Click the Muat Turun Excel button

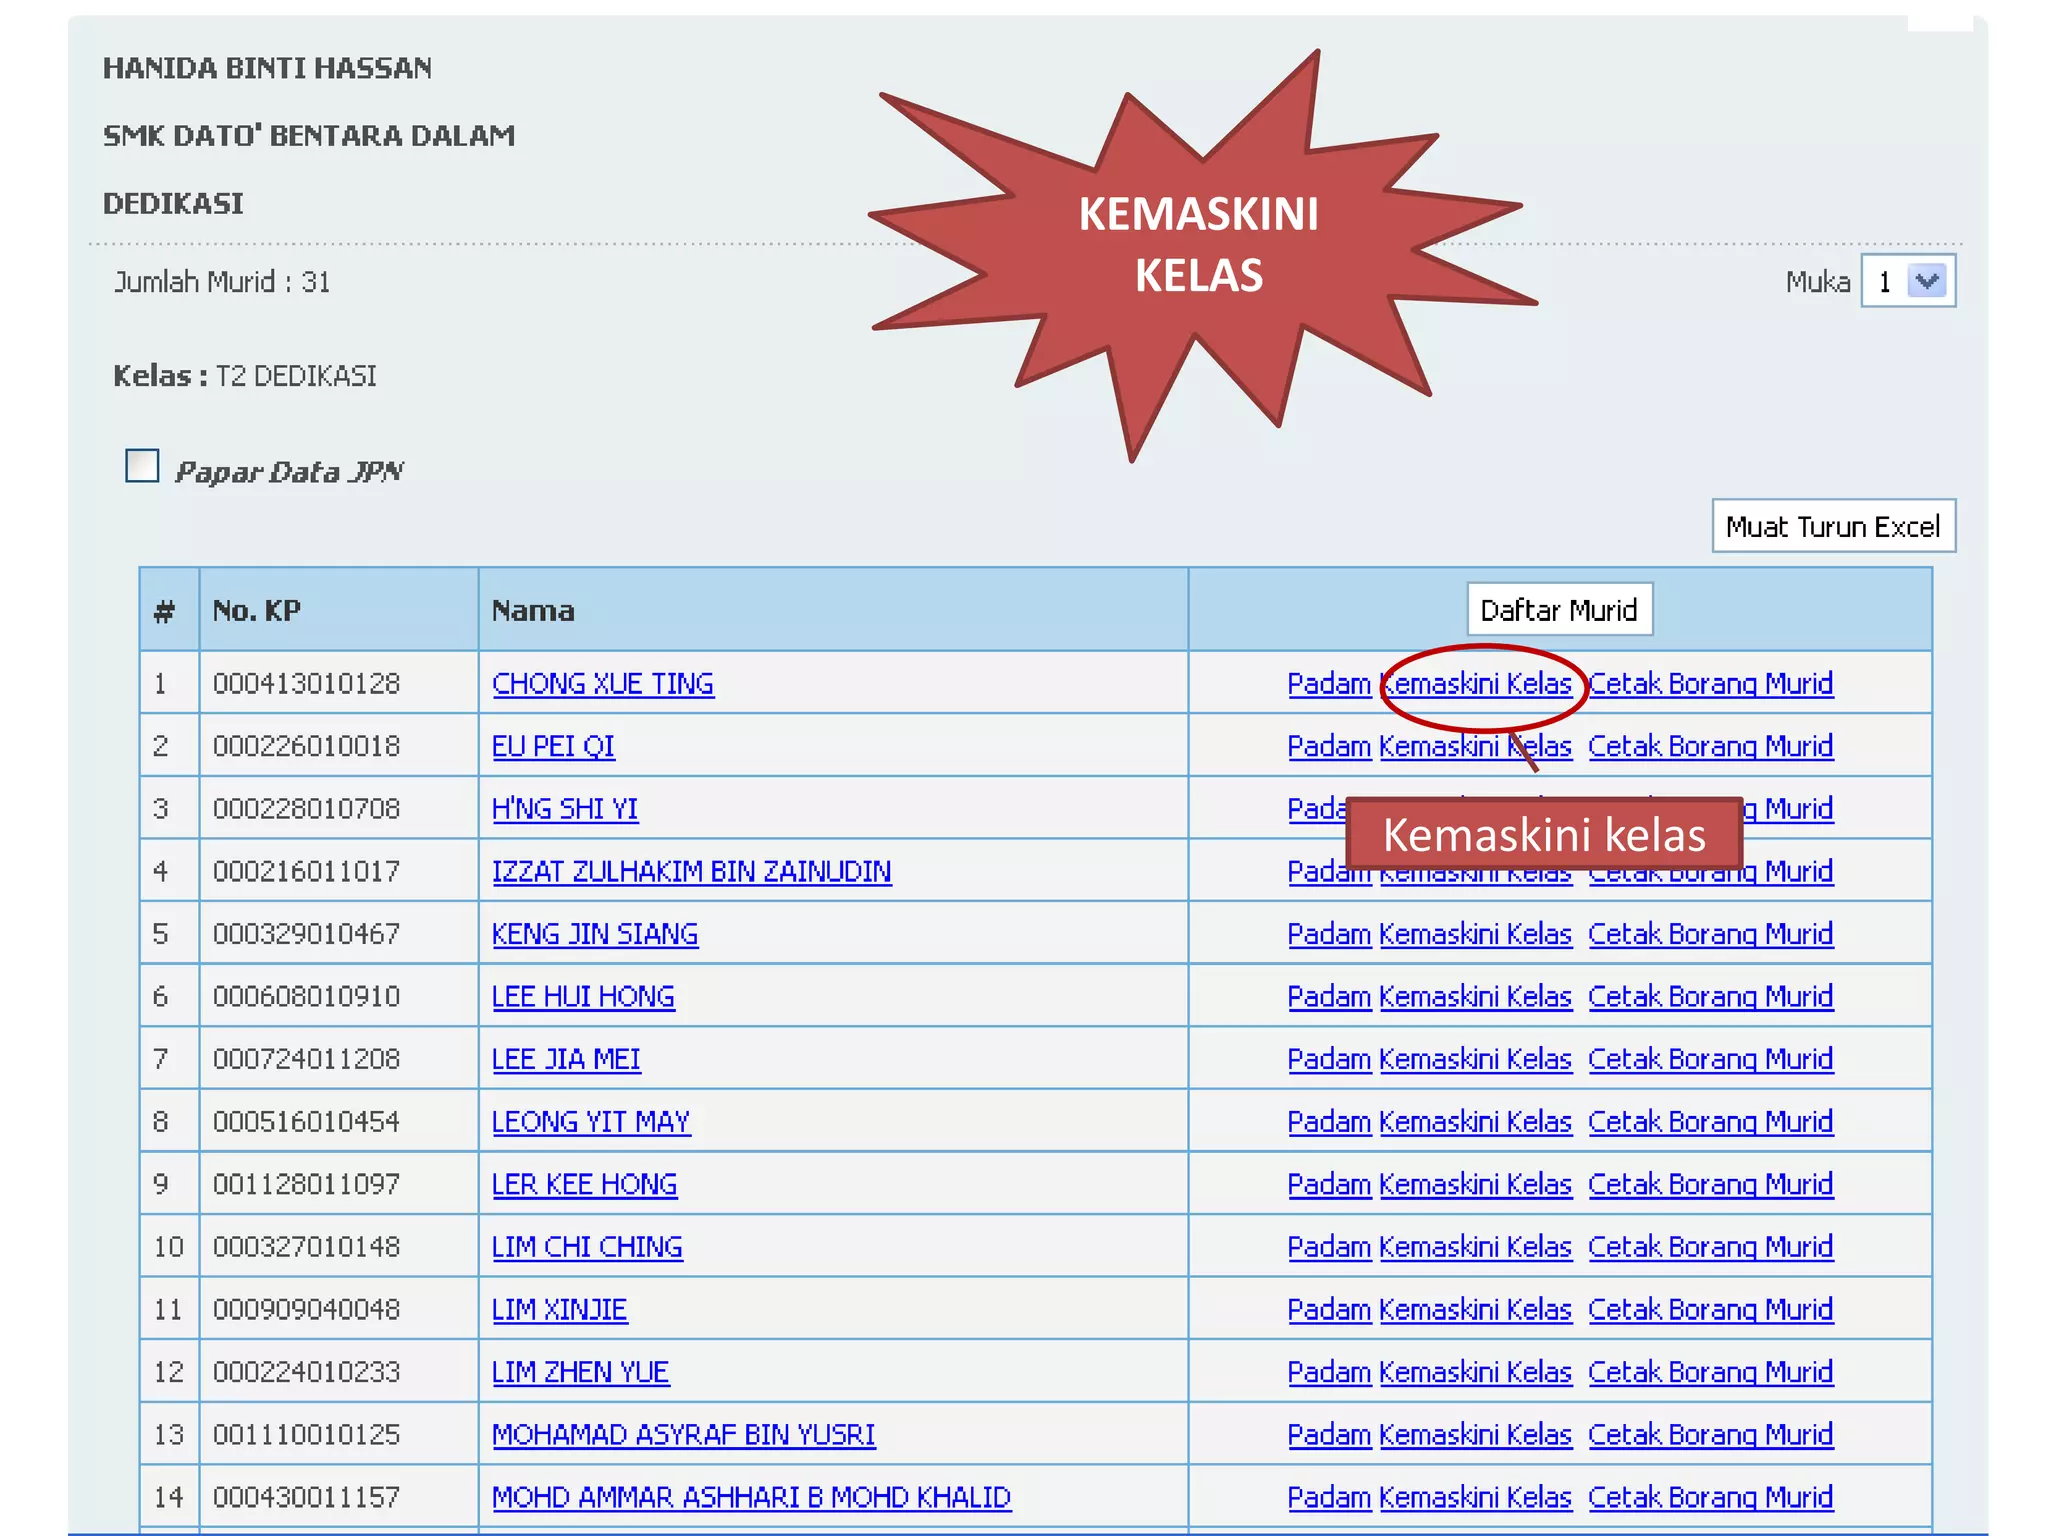pos(1832,526)
